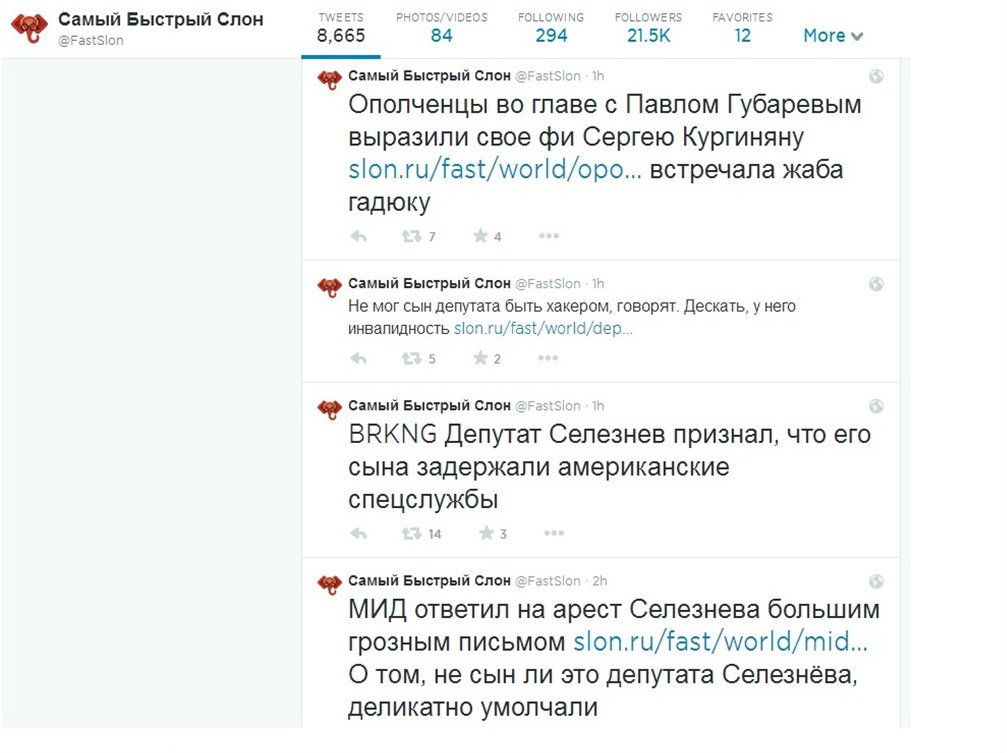Expand more actions on хакером tweet
The height and width of the screenshot is (753, 1007).
tap(549, 359)
